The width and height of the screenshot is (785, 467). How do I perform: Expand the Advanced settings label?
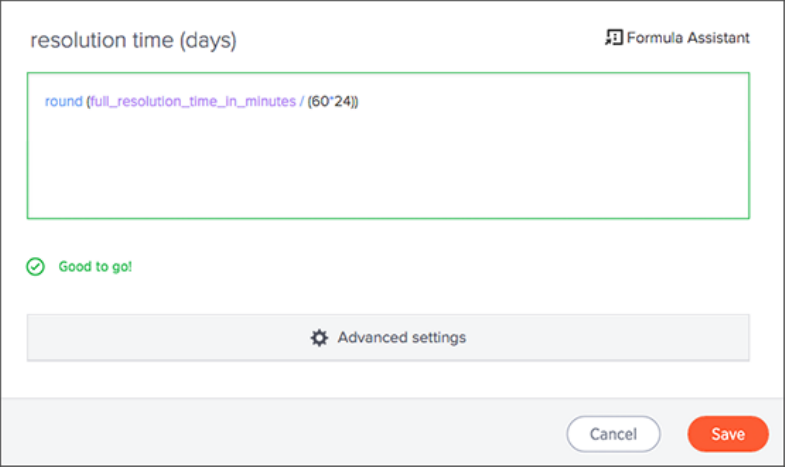(x=401, y=338)
